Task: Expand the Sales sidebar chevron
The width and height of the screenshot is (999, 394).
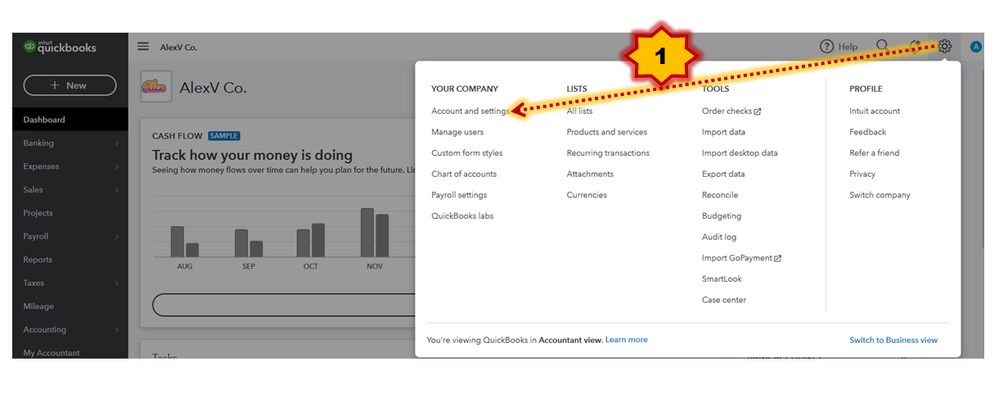Action: pyautogui.click(x=117, y=190)
